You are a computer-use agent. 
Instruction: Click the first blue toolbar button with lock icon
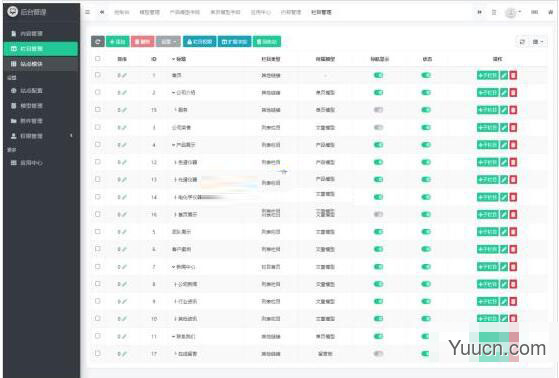click(x=199, y=42)
